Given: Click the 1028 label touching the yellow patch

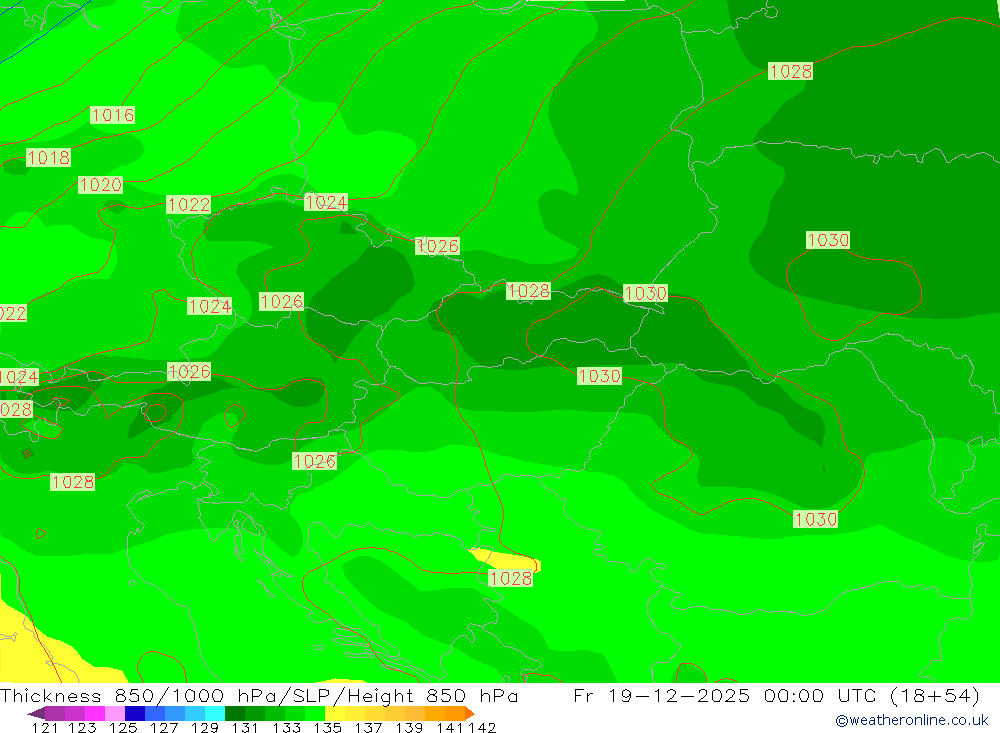Looking at the screenshot, I should pyautogui.click(x=510, y=579).
